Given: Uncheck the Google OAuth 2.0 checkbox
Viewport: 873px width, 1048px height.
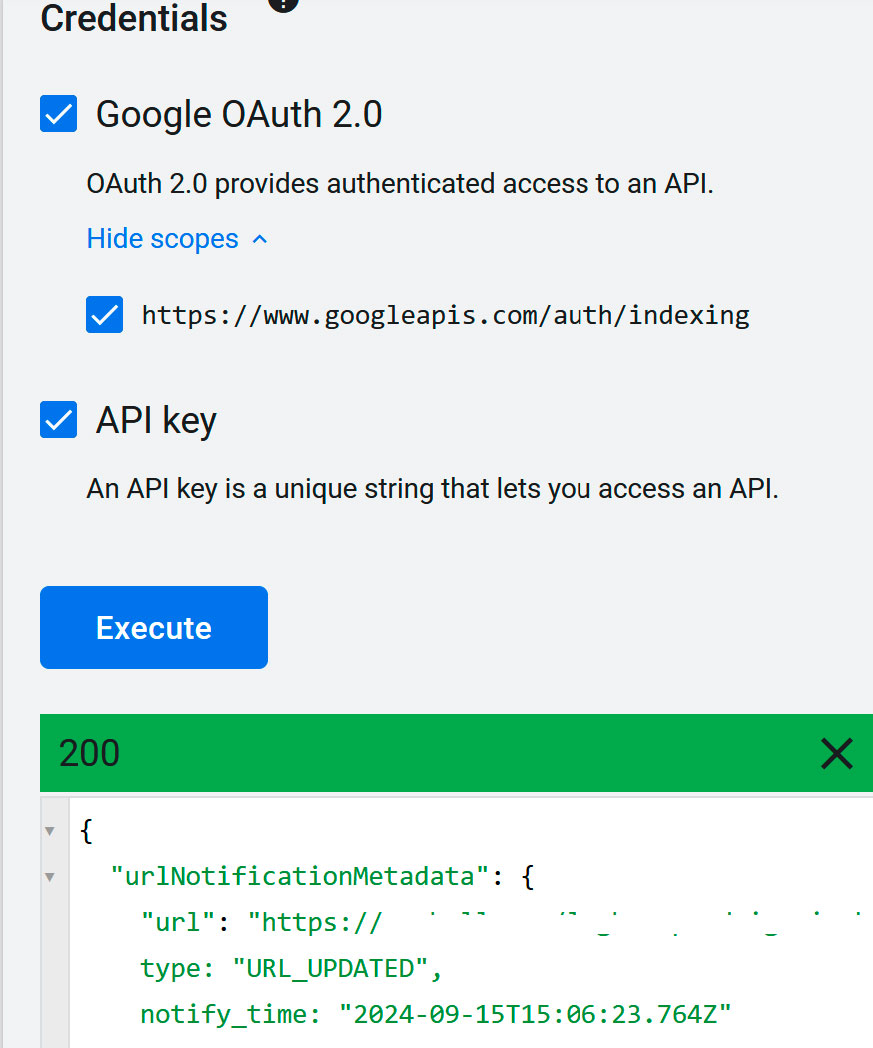Looking at the screenshot, I should tap(59, 114).
